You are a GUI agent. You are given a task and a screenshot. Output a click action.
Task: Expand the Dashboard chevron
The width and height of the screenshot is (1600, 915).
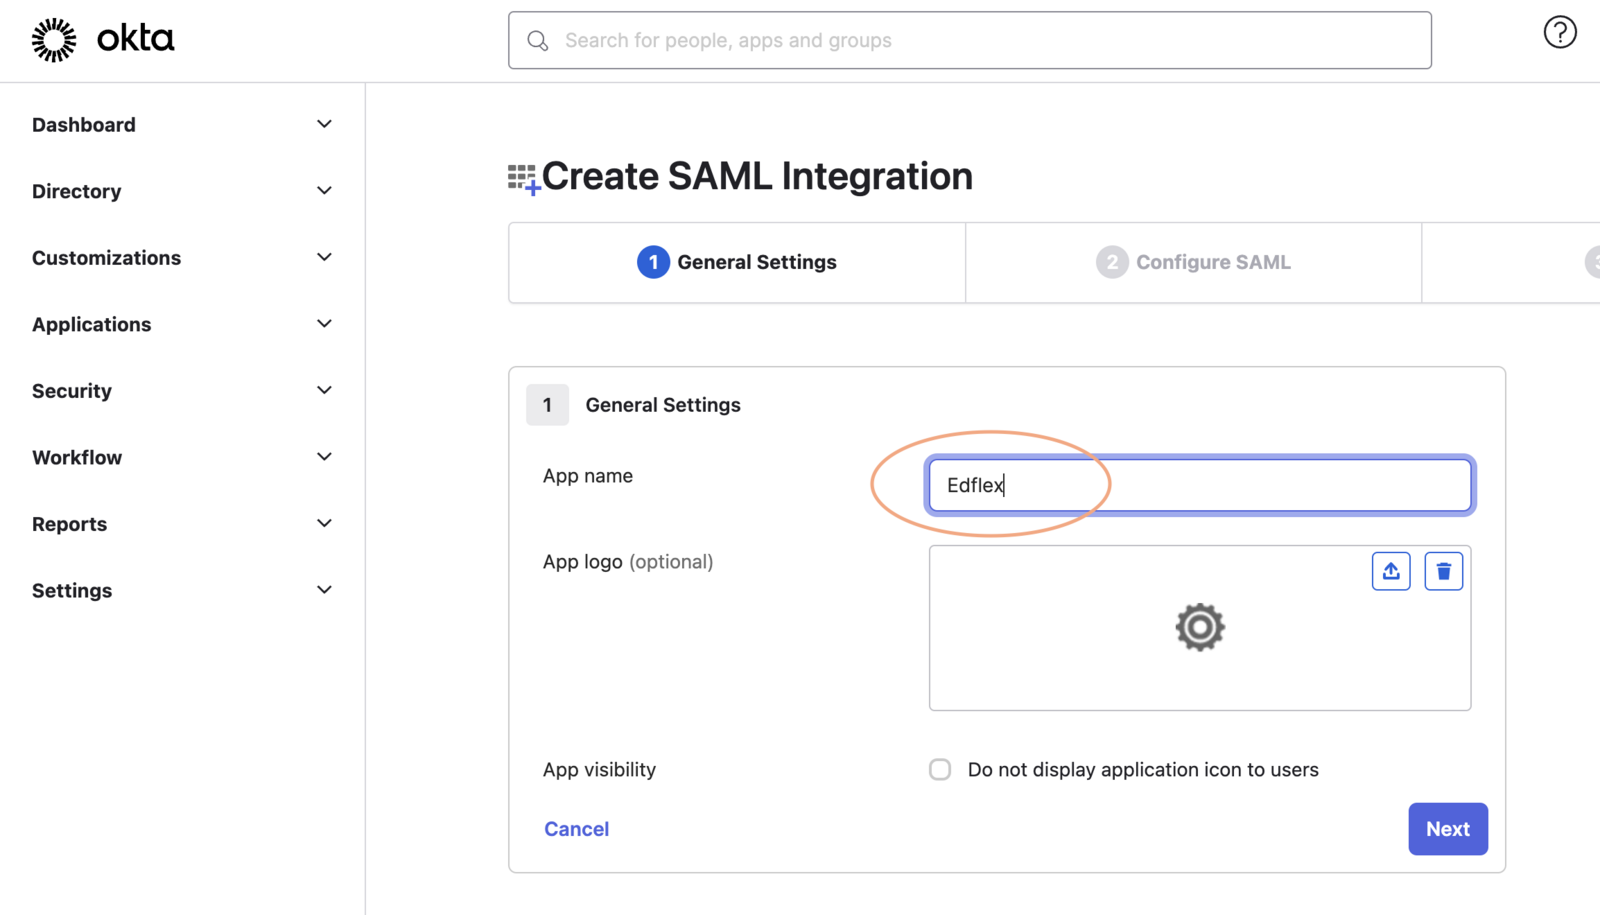click(324, 124)
